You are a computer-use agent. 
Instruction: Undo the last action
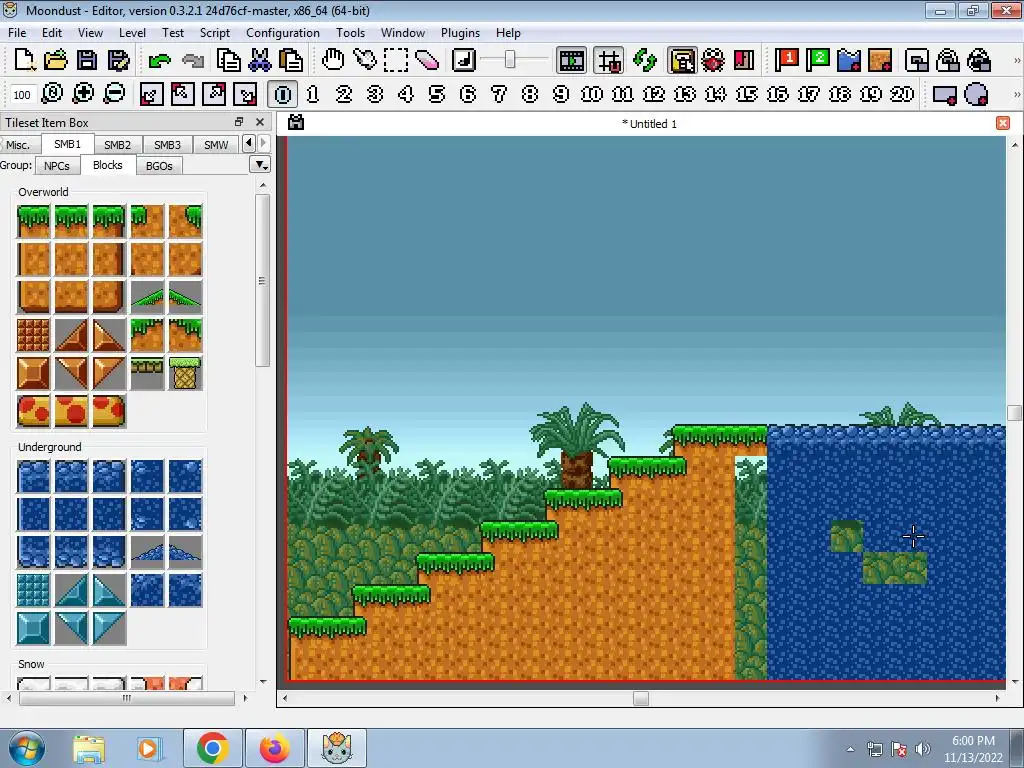pos(159,61)
